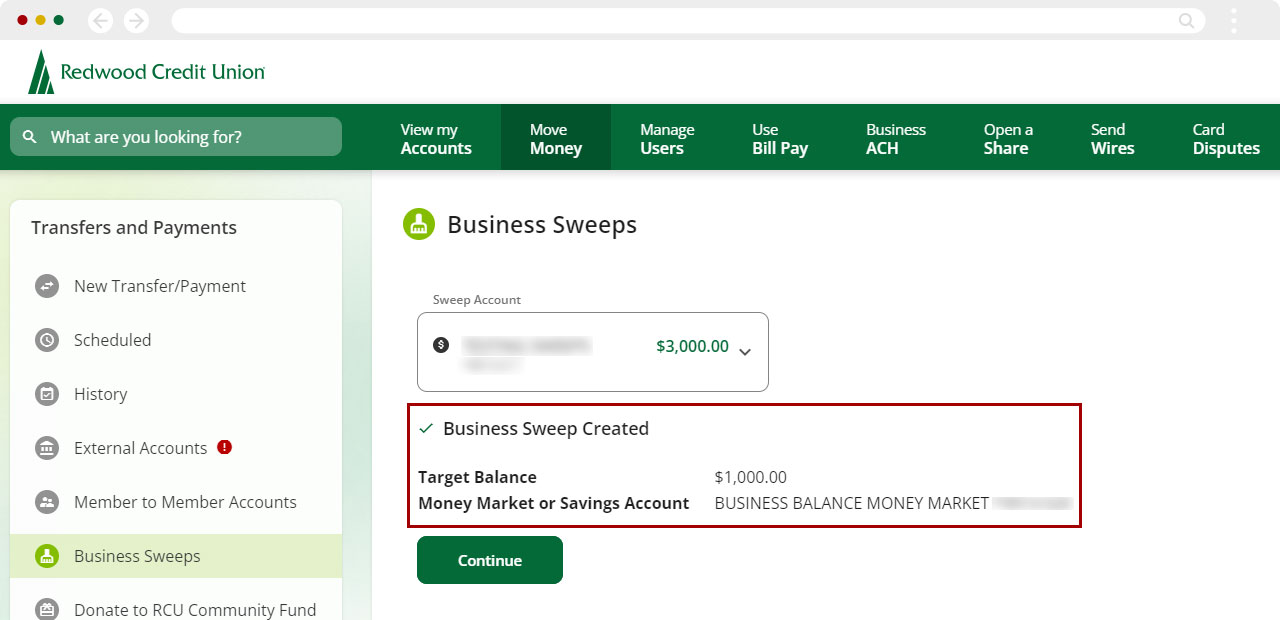Click the Transfers and Payments heading

[x=134, y=228]
